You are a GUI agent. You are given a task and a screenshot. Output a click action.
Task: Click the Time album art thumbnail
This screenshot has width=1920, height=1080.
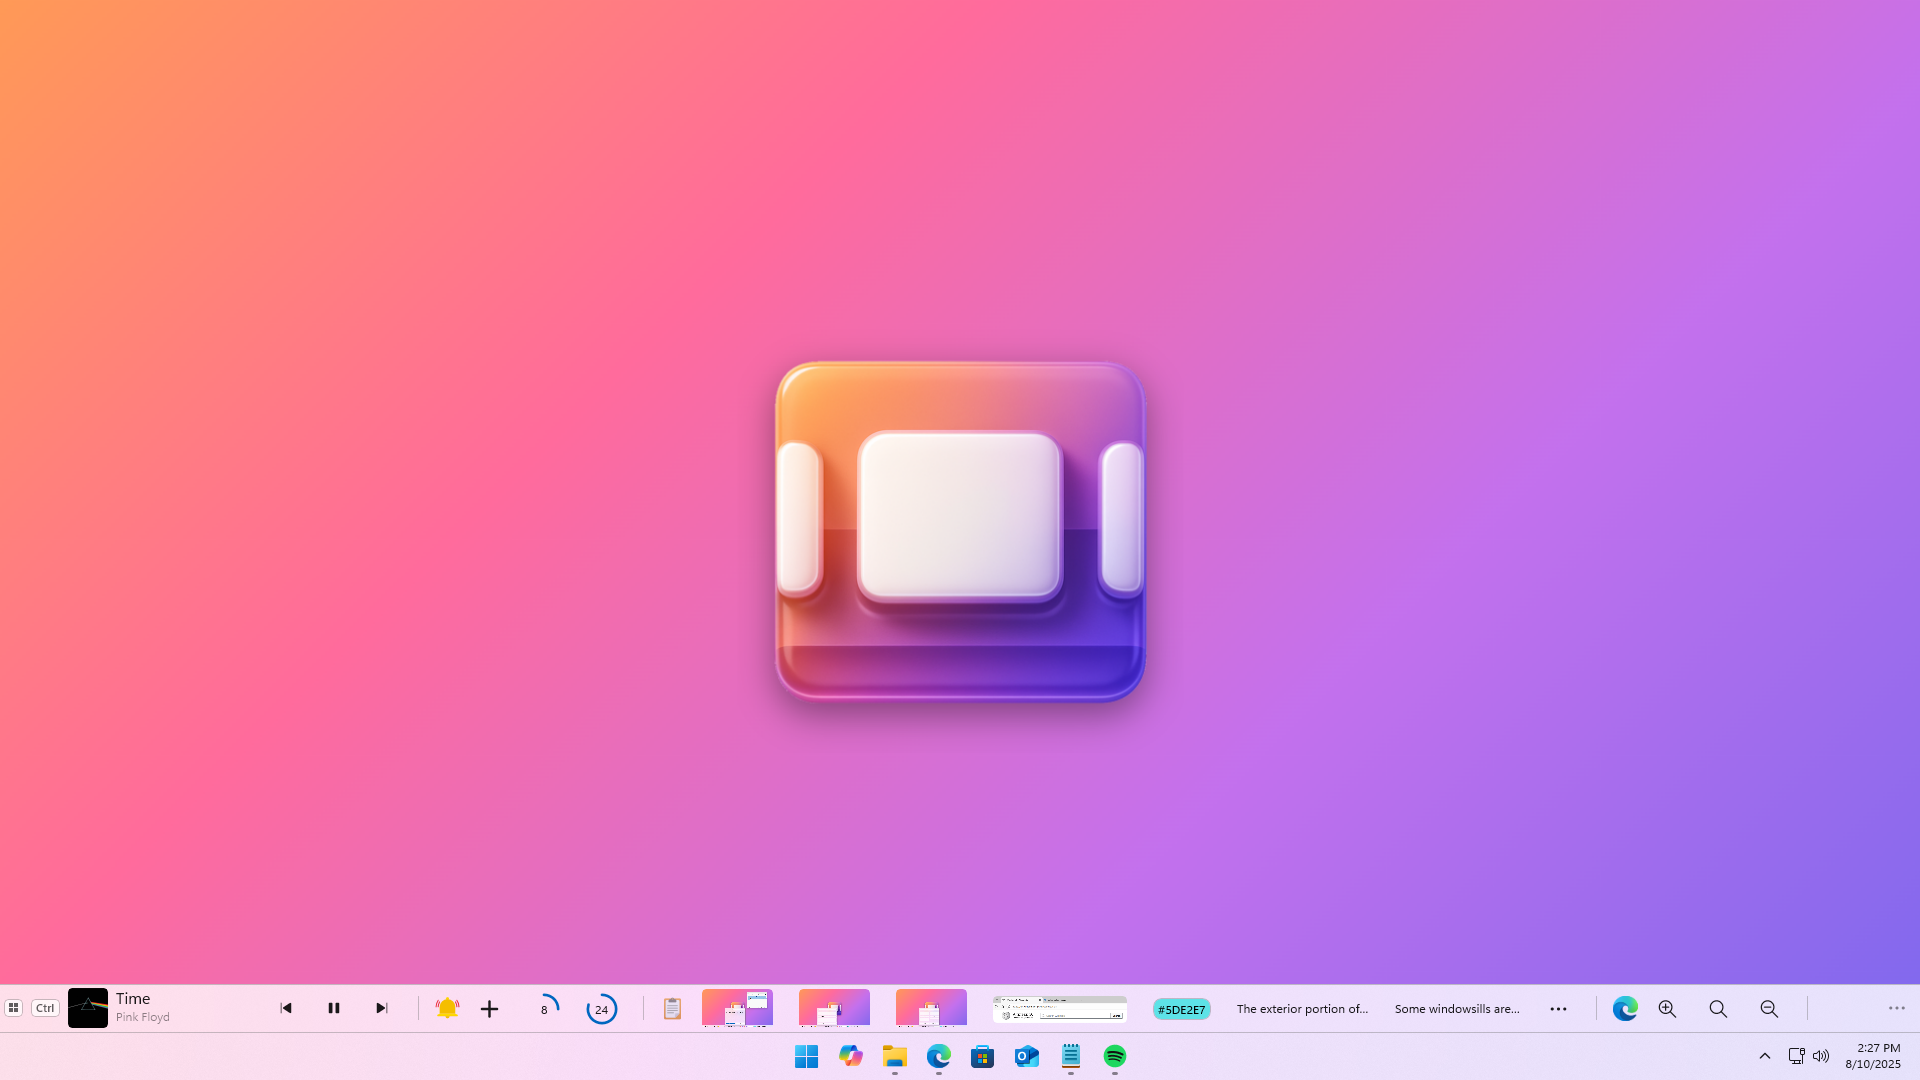88,1008
